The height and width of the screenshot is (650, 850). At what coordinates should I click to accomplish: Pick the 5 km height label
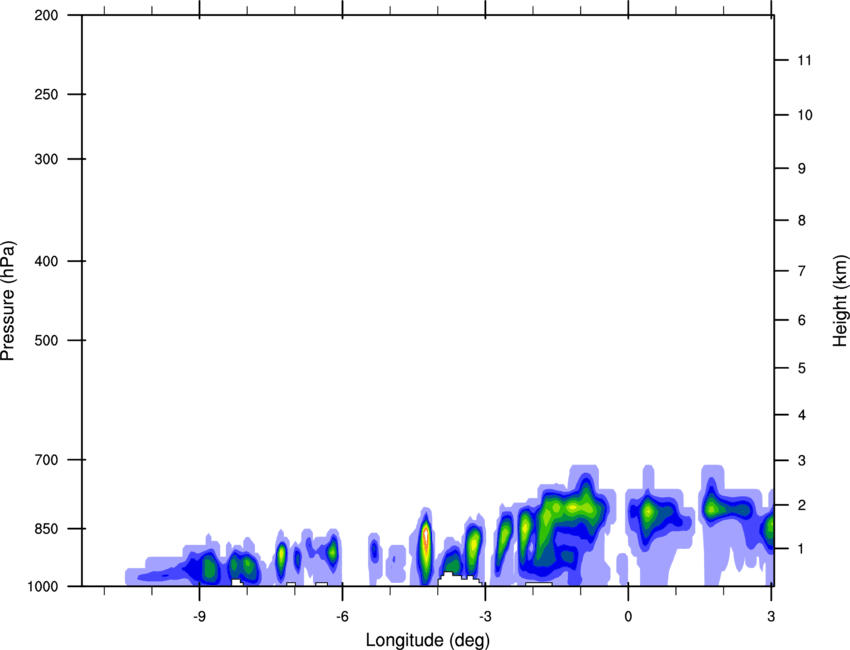coord(802,368)
